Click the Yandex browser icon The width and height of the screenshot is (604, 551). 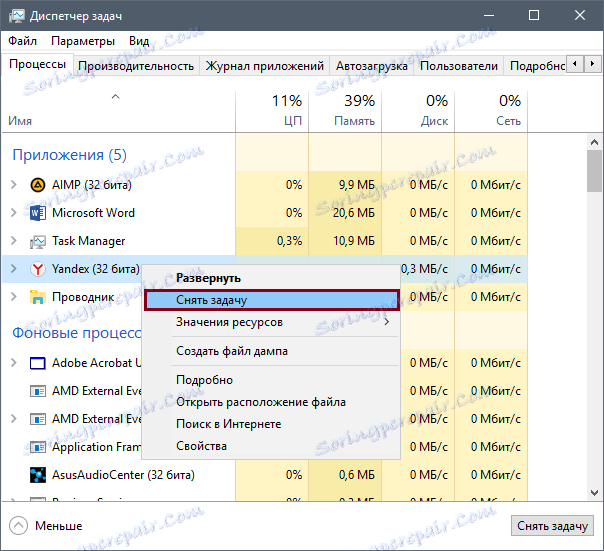tap(38, 269)
